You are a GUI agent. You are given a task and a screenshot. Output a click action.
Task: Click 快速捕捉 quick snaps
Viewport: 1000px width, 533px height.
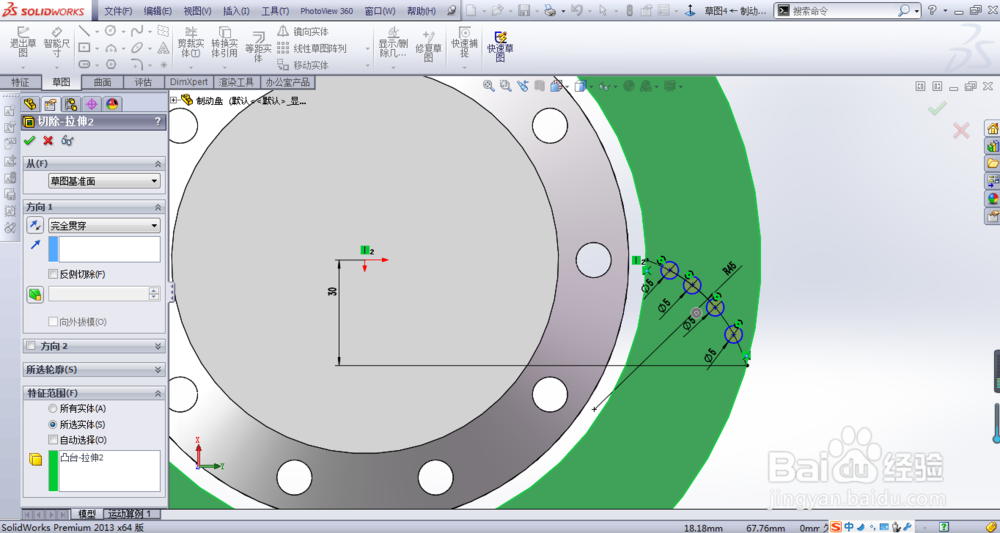(464, 42)
